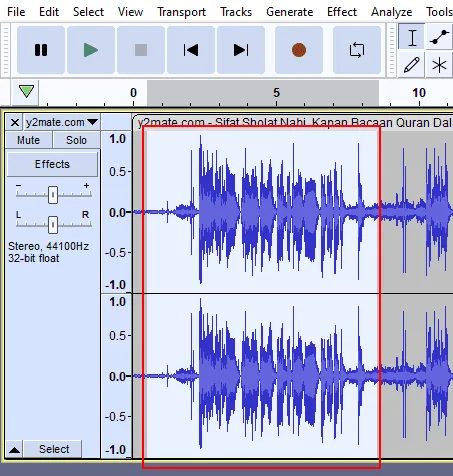The image size is (453, 476).
Task: Open the Generate menu
Action: (289, 12)
